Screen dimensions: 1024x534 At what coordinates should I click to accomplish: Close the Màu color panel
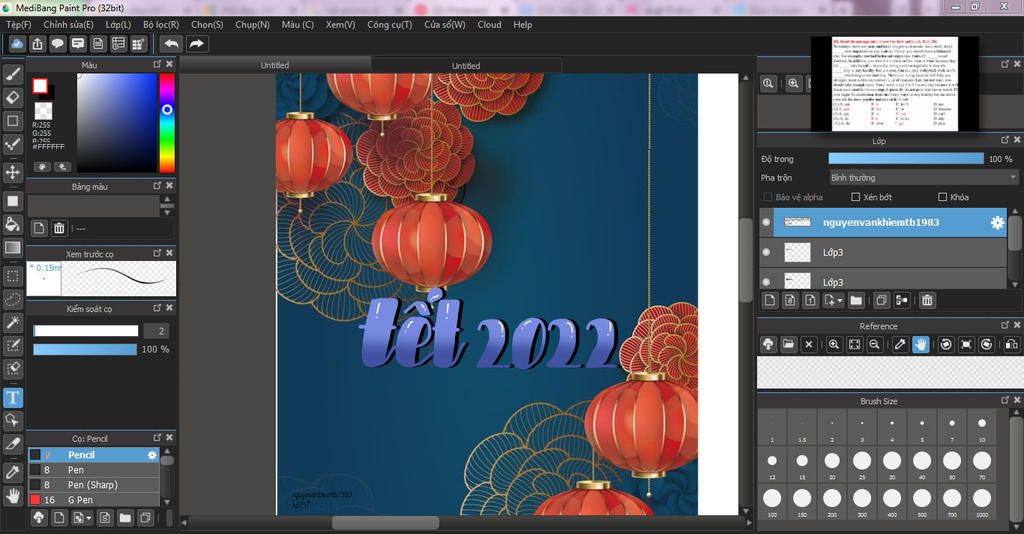coord(169,64)
